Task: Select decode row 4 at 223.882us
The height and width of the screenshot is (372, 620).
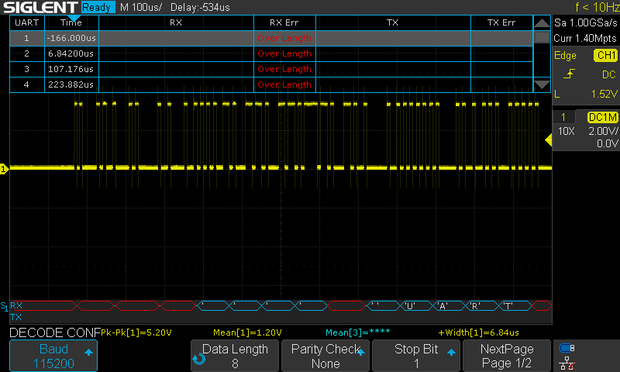Action: click(x=271, y=85)
